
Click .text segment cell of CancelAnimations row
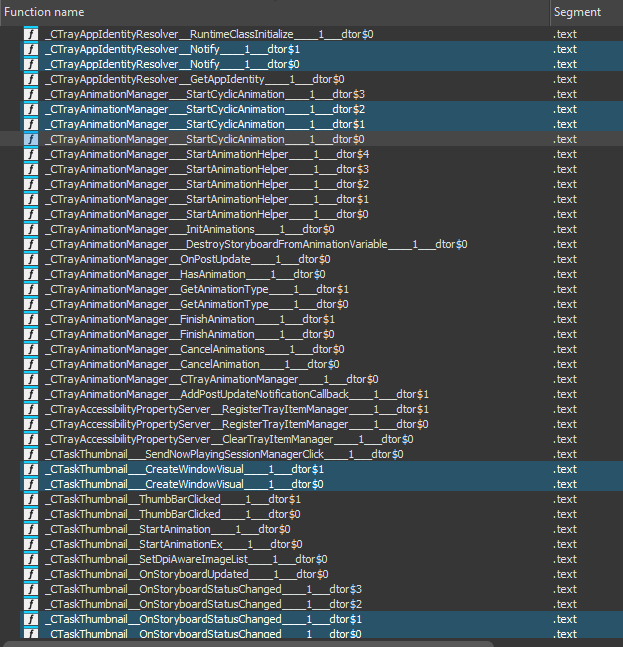click(x=565, y=349)
